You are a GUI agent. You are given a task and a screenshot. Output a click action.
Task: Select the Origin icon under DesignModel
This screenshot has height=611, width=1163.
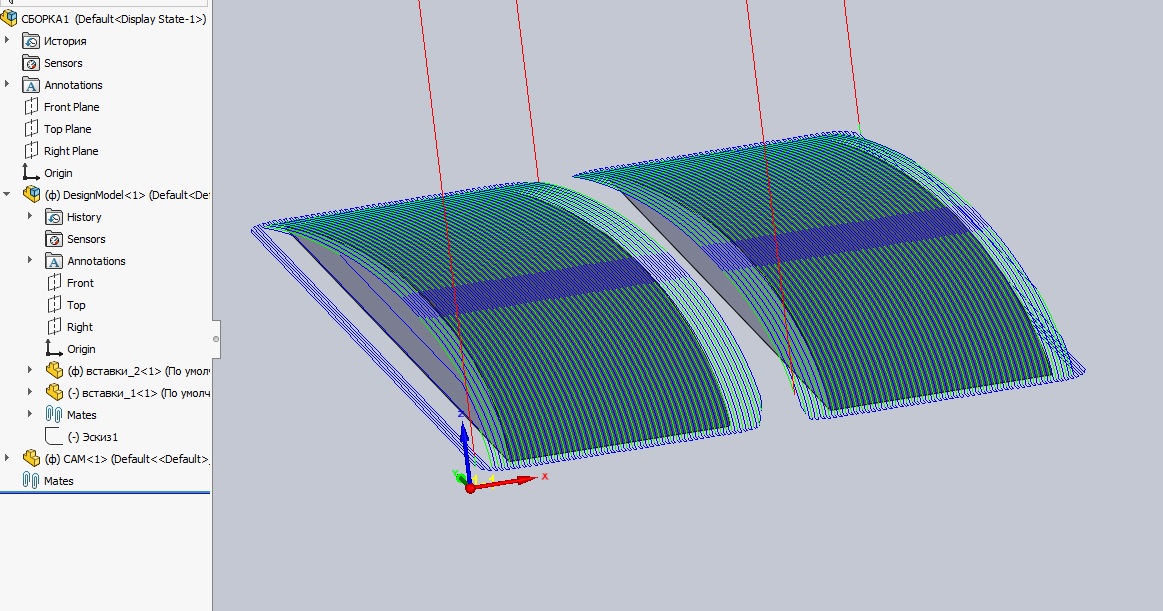(54, 349)
